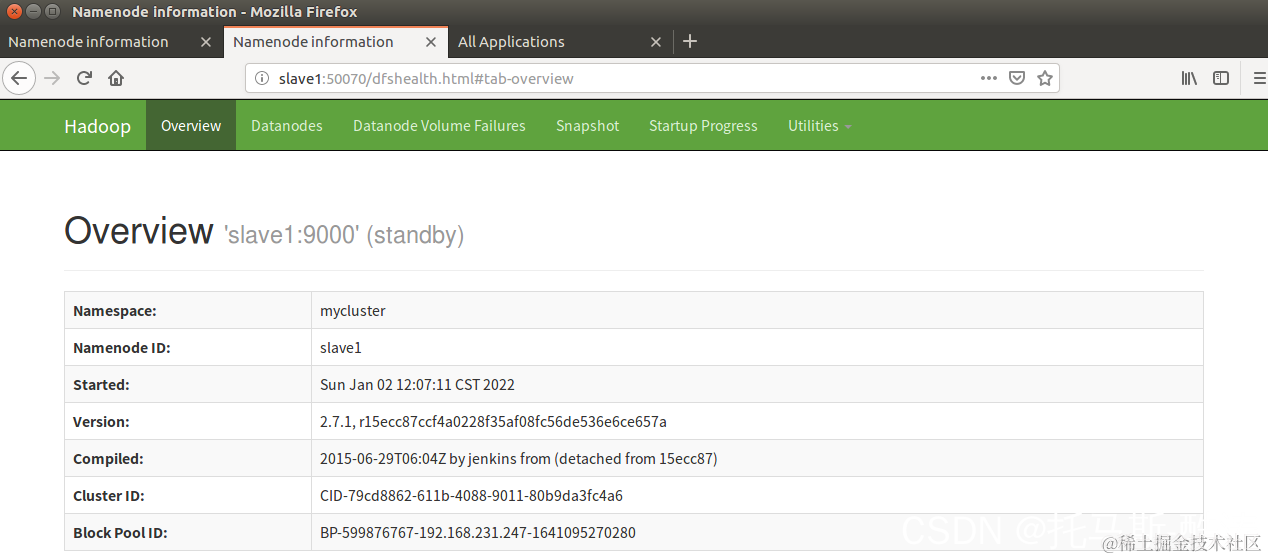Open a new tab with plus button
The image size is (1268, 560).
(x=689, y=41)
